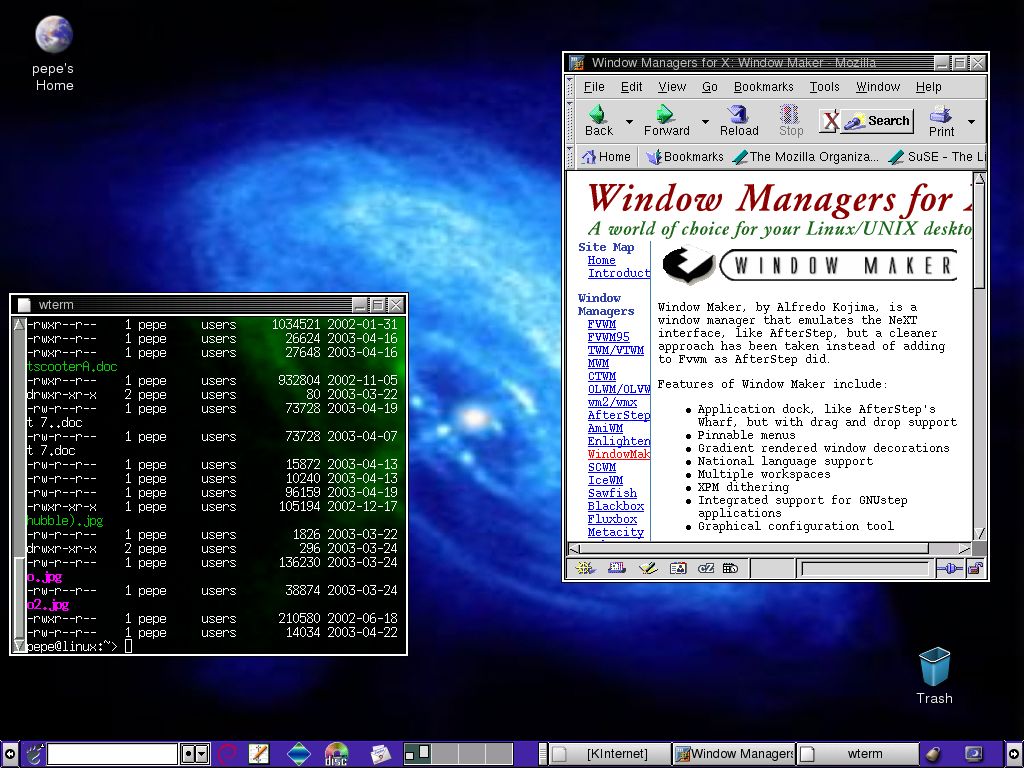
Task: Click Mozilla vertical scrollbar down arrow
Action: tap(979, 533)
